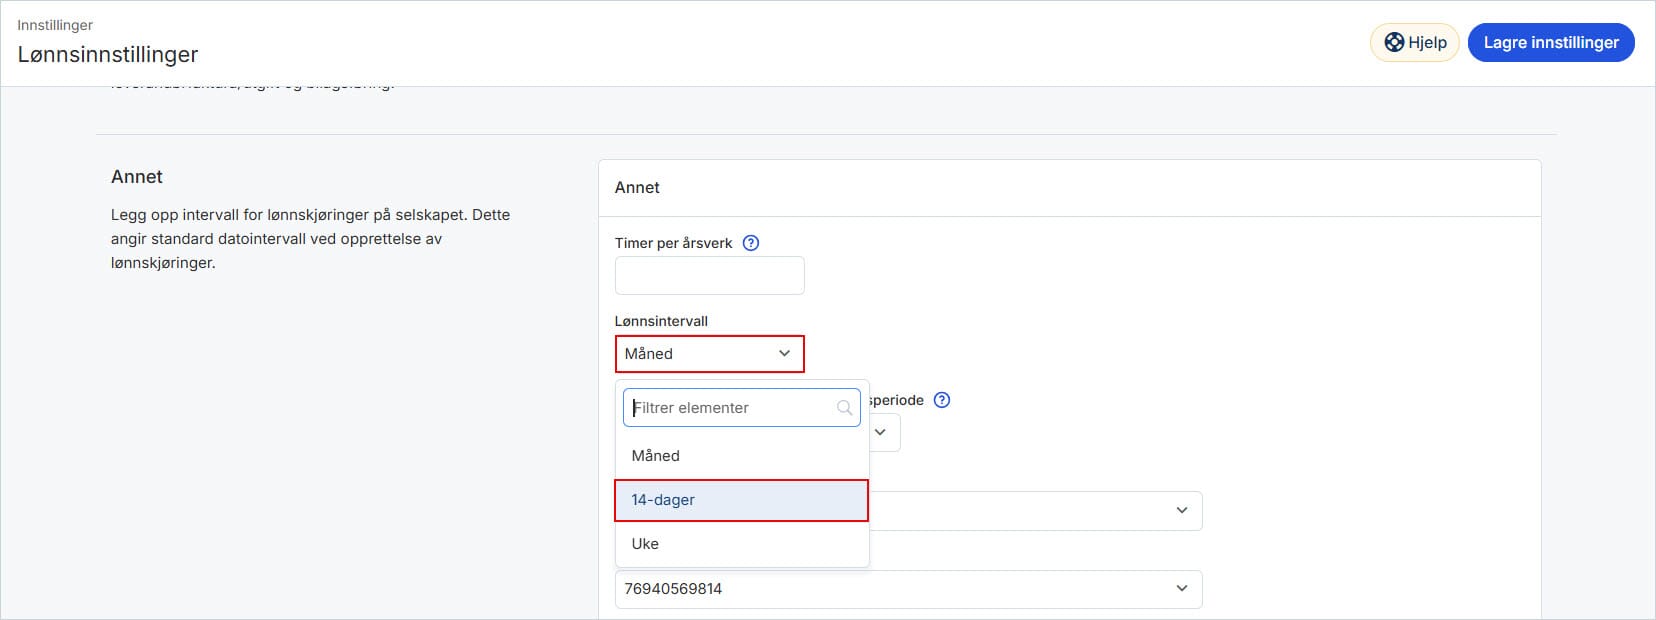Click the Lønnsinnstillinger page title
This screenshot has width=1656, height=620.
(108, 54)
